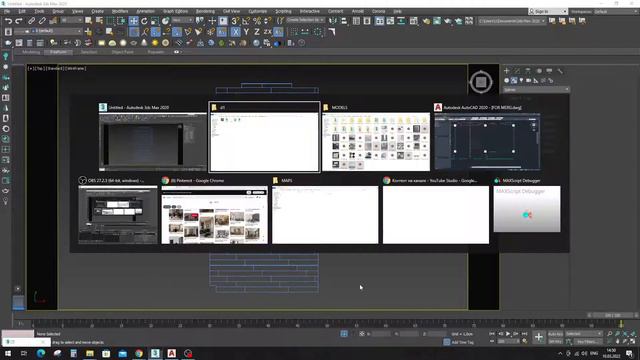Switch to Autodesk AutoCAD 2020 window thumbnail
This screenshot has height=360, width=640.
click(x=487, y=137)
